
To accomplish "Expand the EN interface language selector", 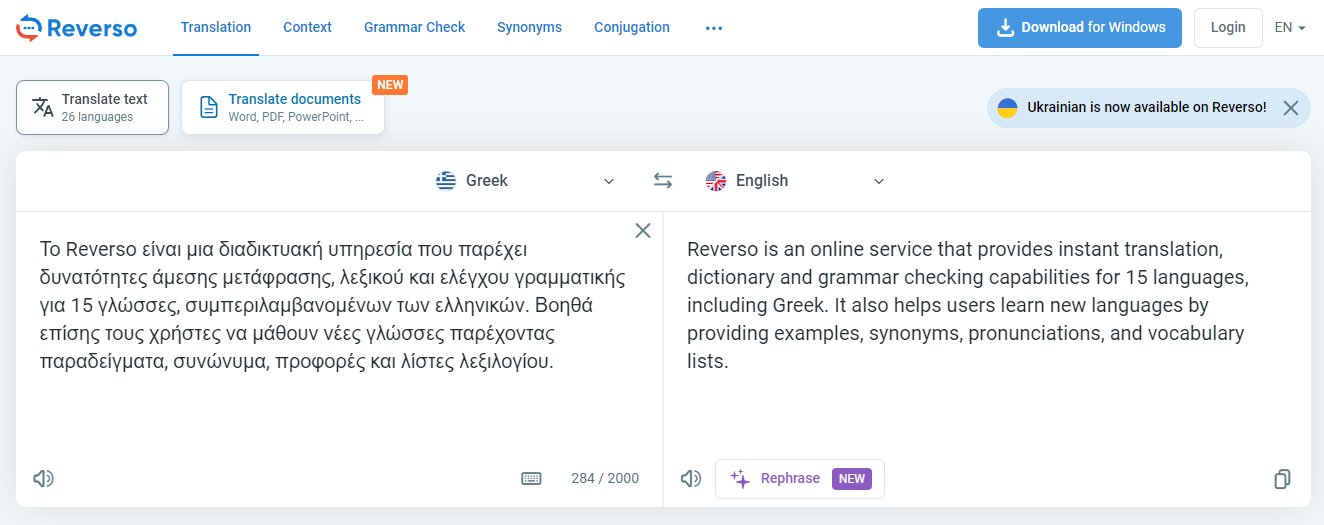I will click(x=1290, y=28).
